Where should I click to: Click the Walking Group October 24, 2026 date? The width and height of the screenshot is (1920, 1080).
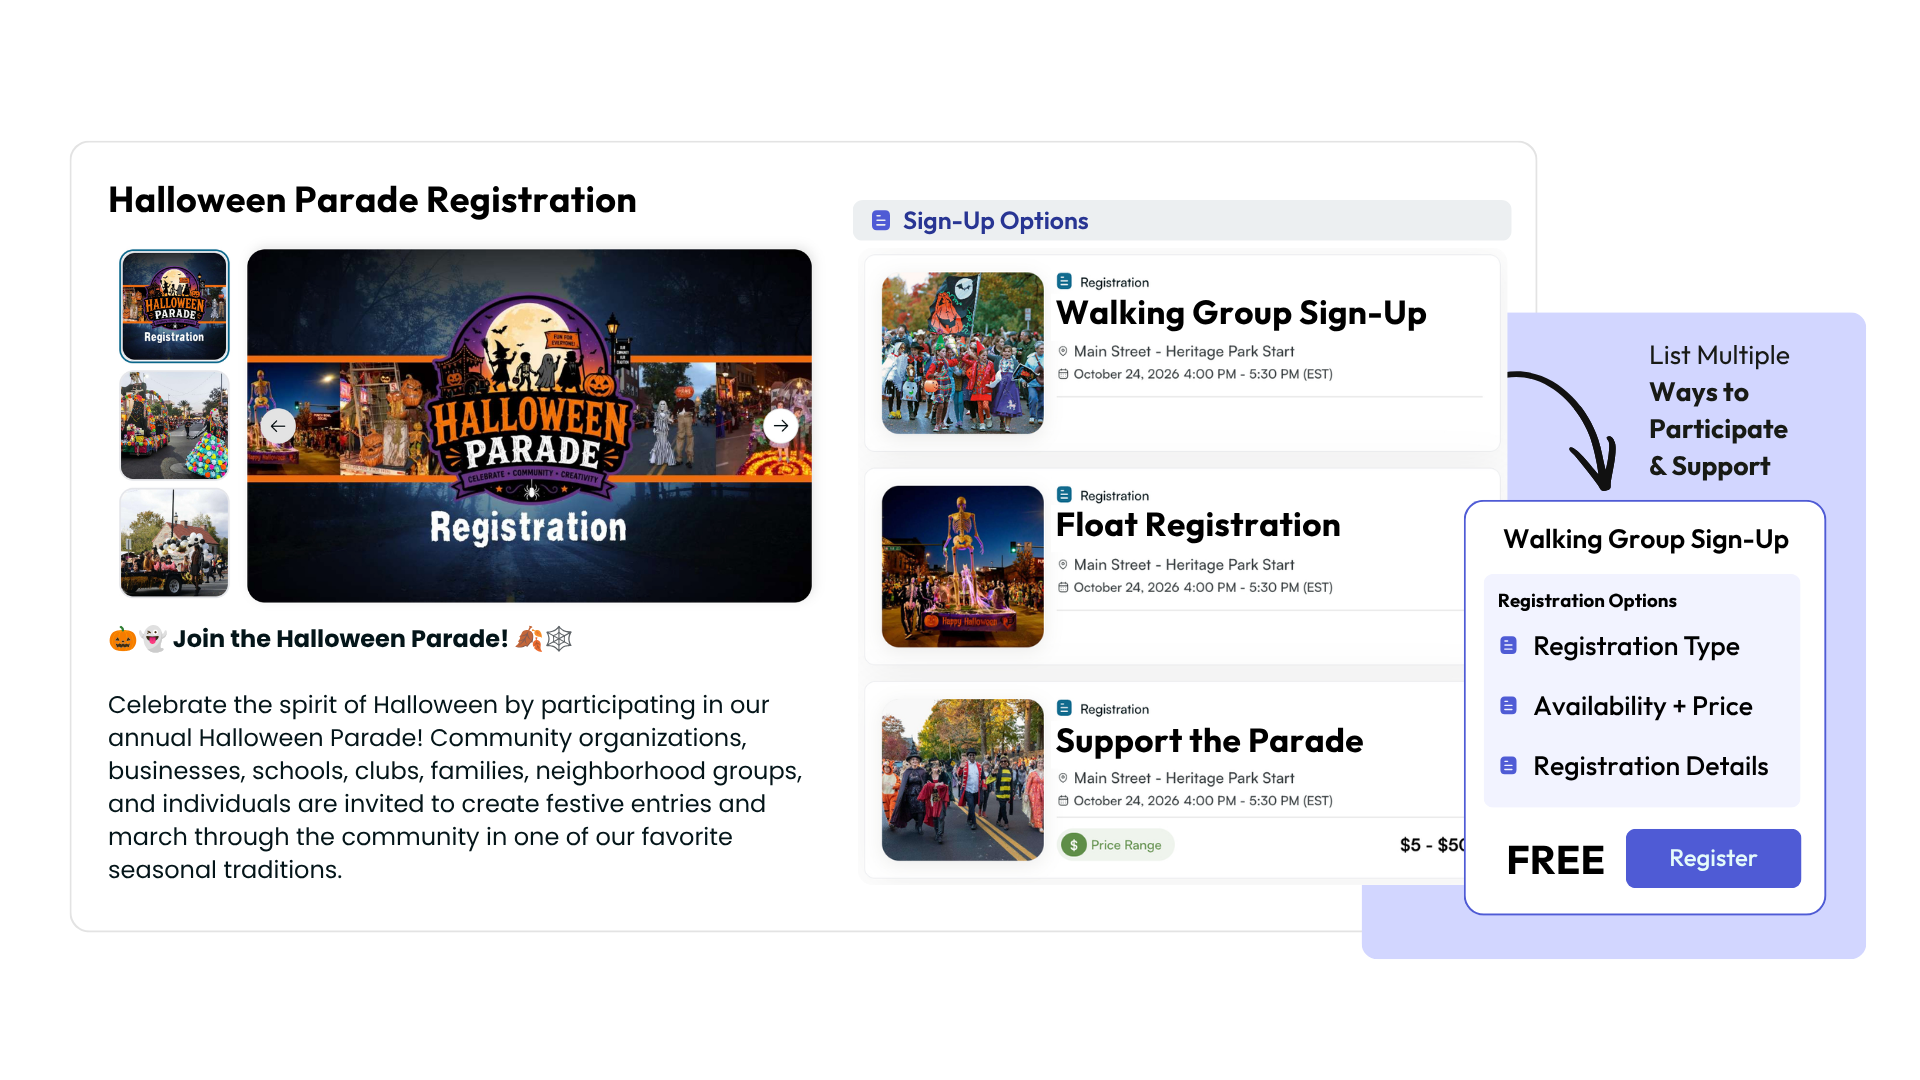[x=1203, y=374]
